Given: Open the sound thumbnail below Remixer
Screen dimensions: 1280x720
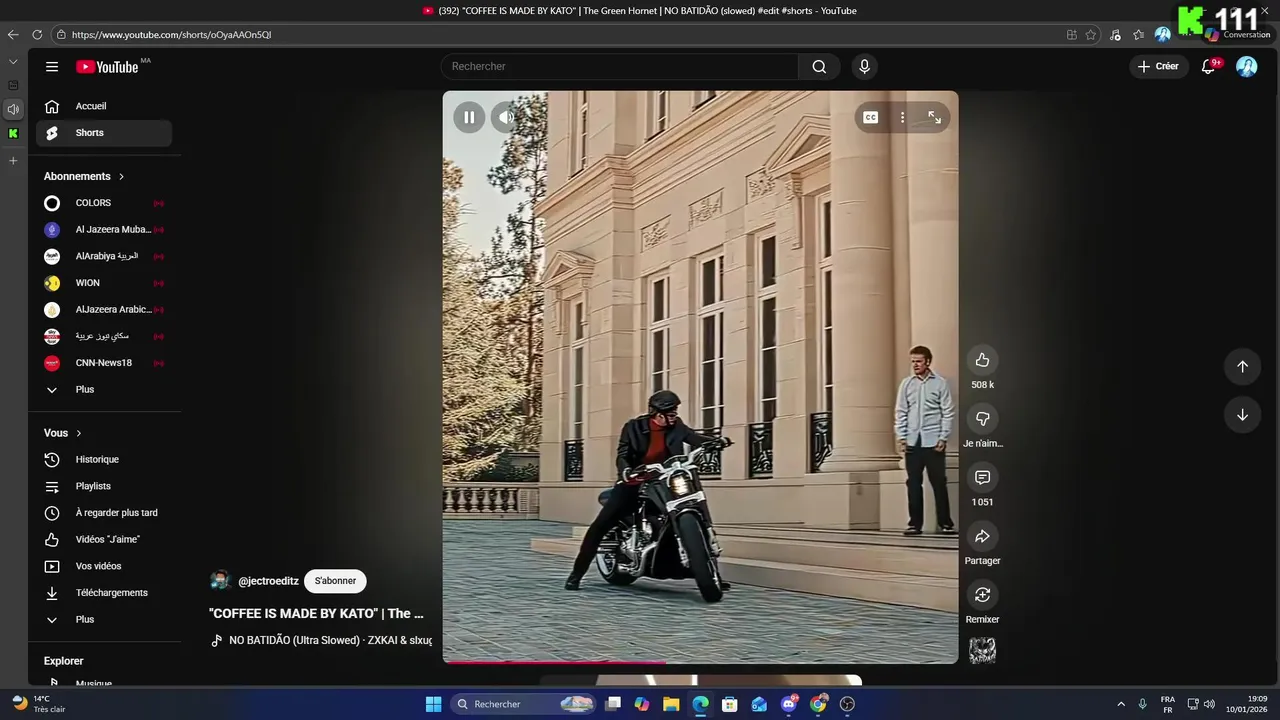Looking at the screenshot, I should [x=982, y=650].
